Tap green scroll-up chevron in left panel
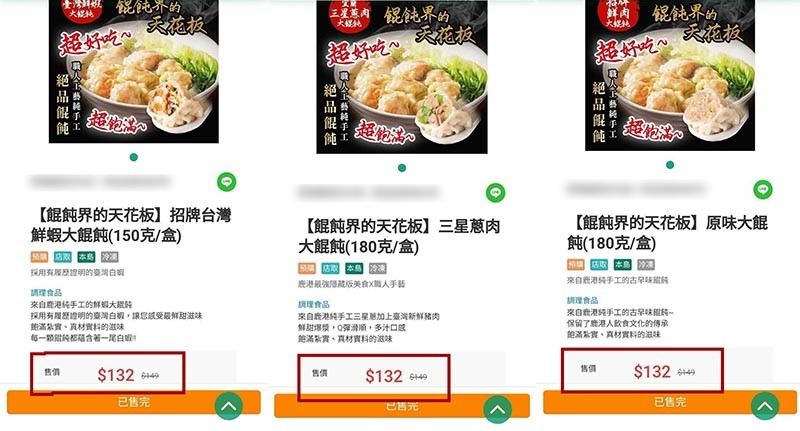 [x=228, y=406]
